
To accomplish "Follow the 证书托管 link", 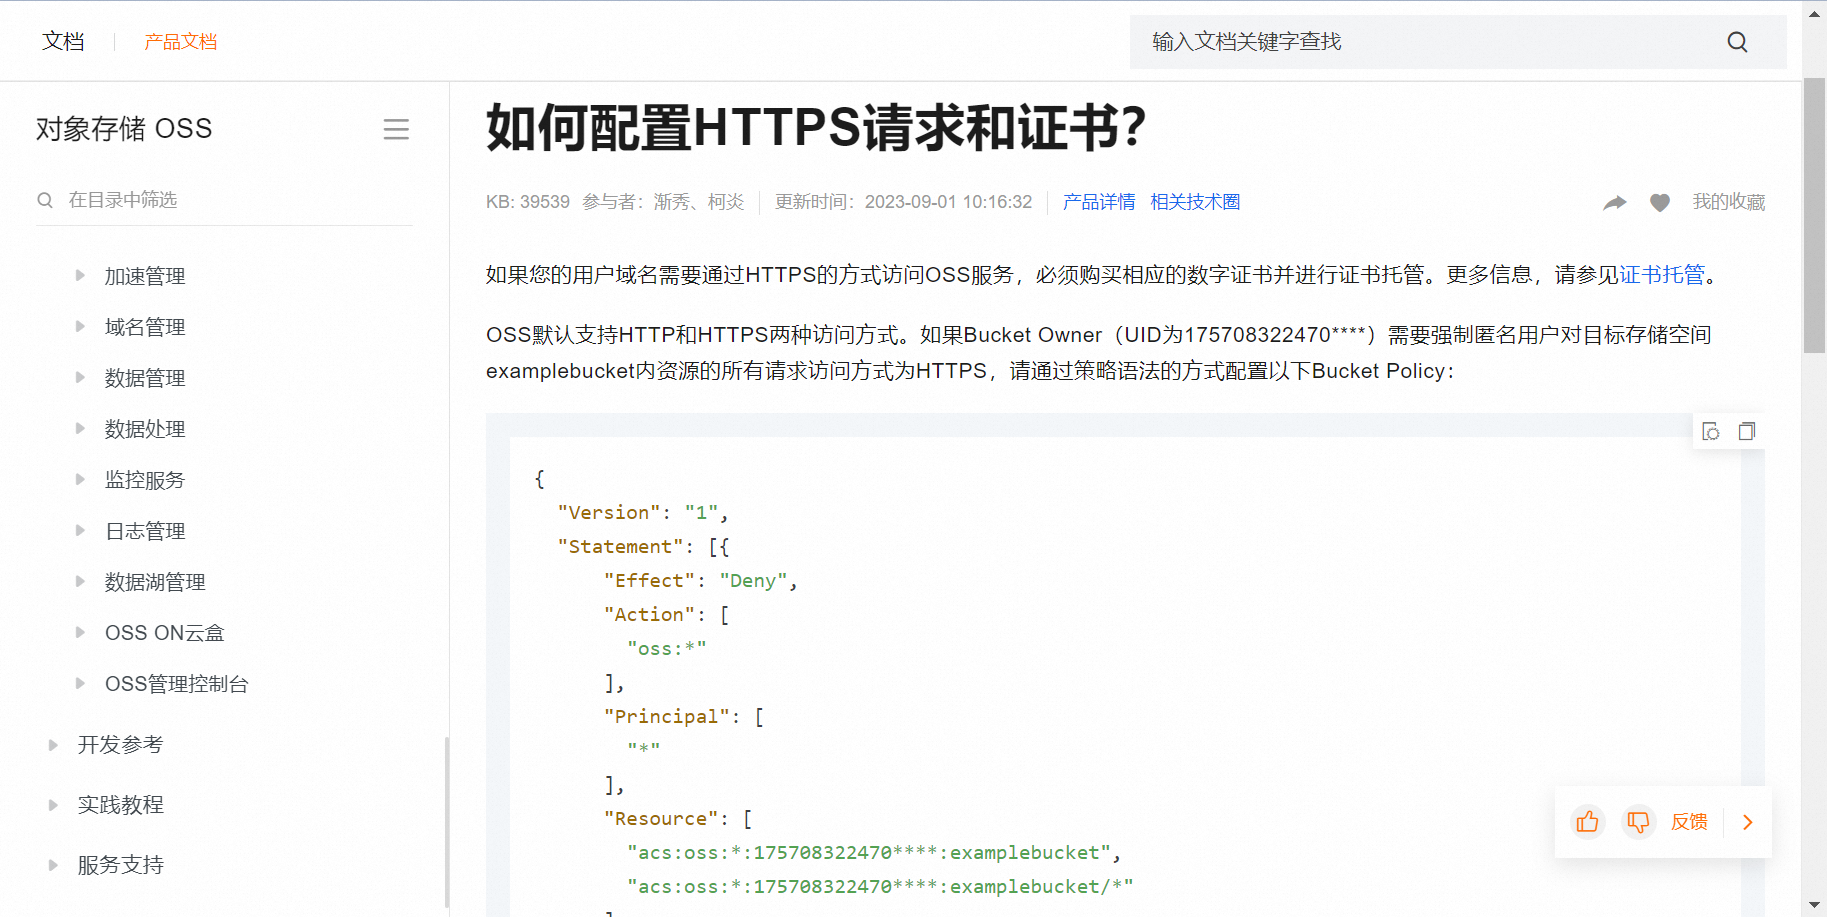I will pos(1662,275).
